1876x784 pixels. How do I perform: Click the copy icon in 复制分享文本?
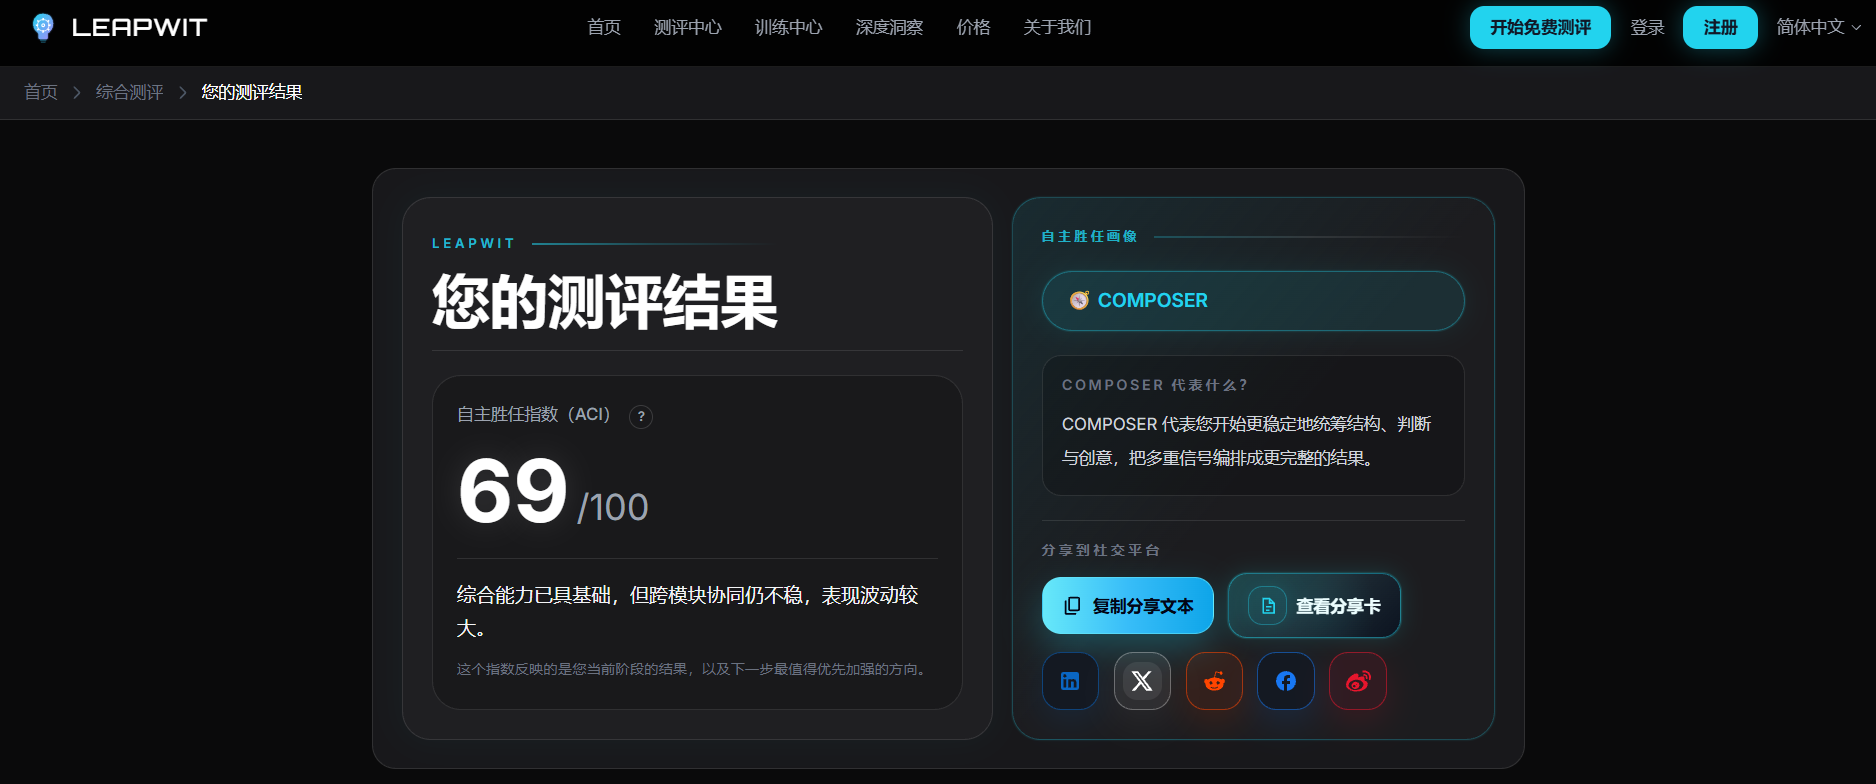(x=1072, y=606)
